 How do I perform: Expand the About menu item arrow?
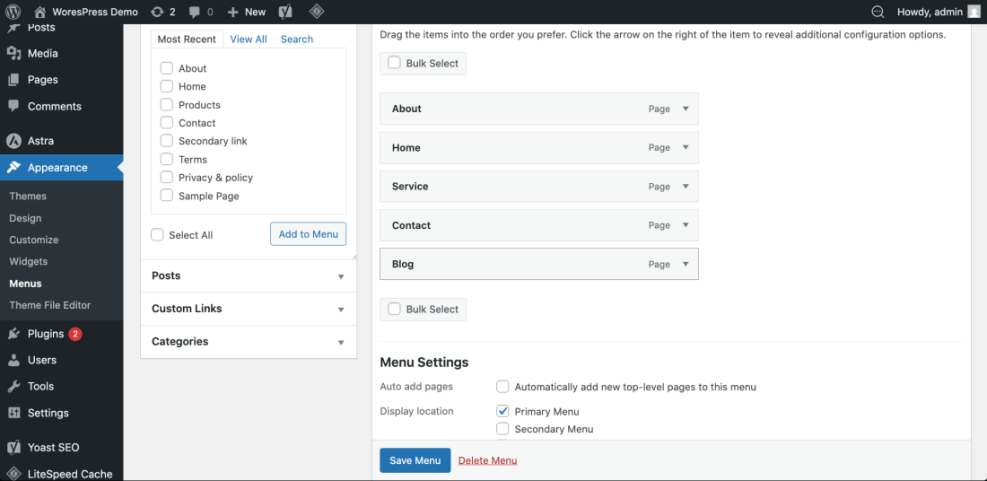(686, 109)
